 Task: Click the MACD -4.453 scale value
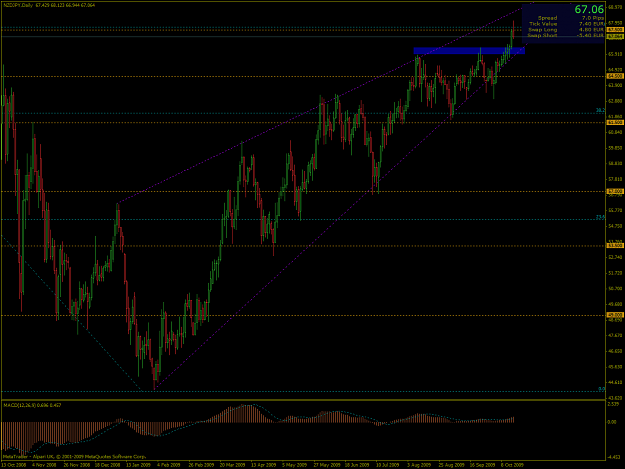(x=614, y=457)
